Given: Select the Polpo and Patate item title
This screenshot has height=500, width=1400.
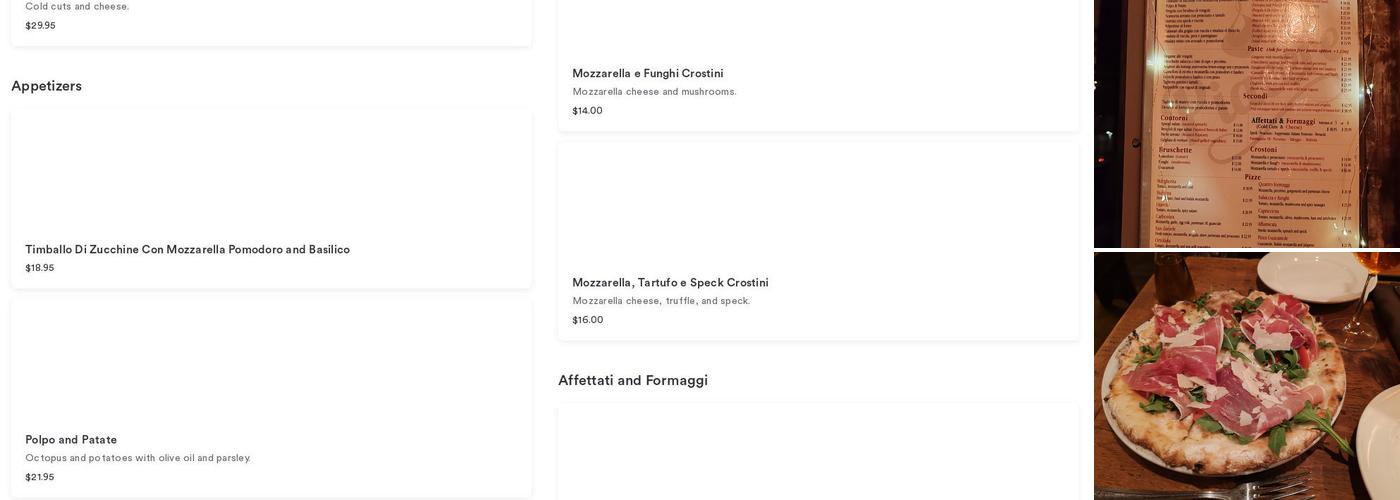Looking at the screenshot, I should point(71,440).
